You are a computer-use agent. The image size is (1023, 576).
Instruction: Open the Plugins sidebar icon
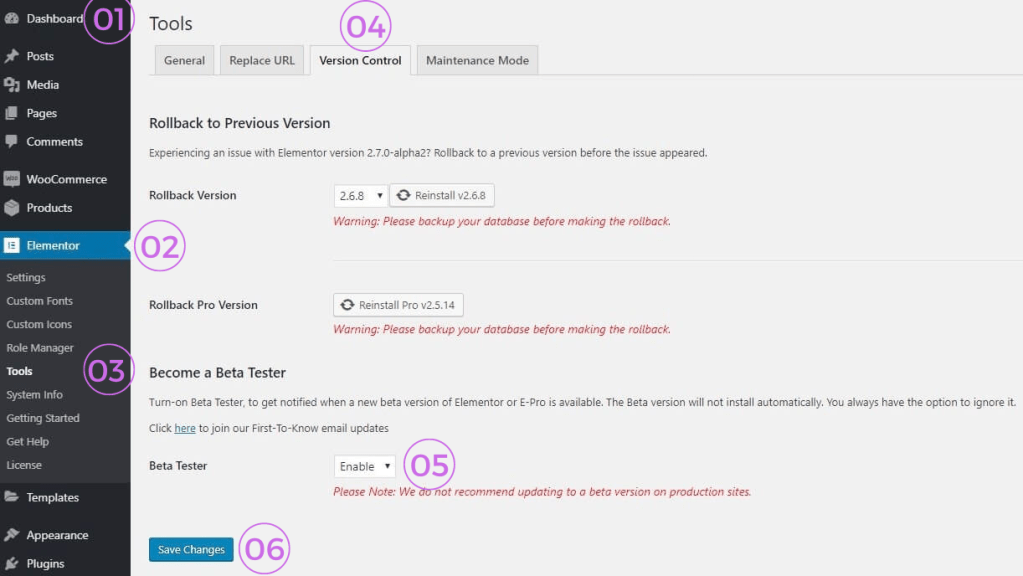coord(12,563)
